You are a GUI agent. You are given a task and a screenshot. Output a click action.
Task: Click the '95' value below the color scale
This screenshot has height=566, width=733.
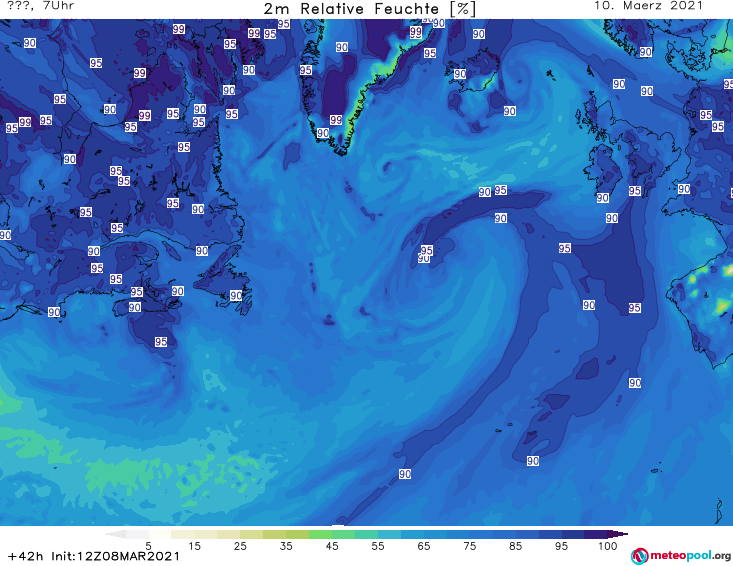point(561,546)
